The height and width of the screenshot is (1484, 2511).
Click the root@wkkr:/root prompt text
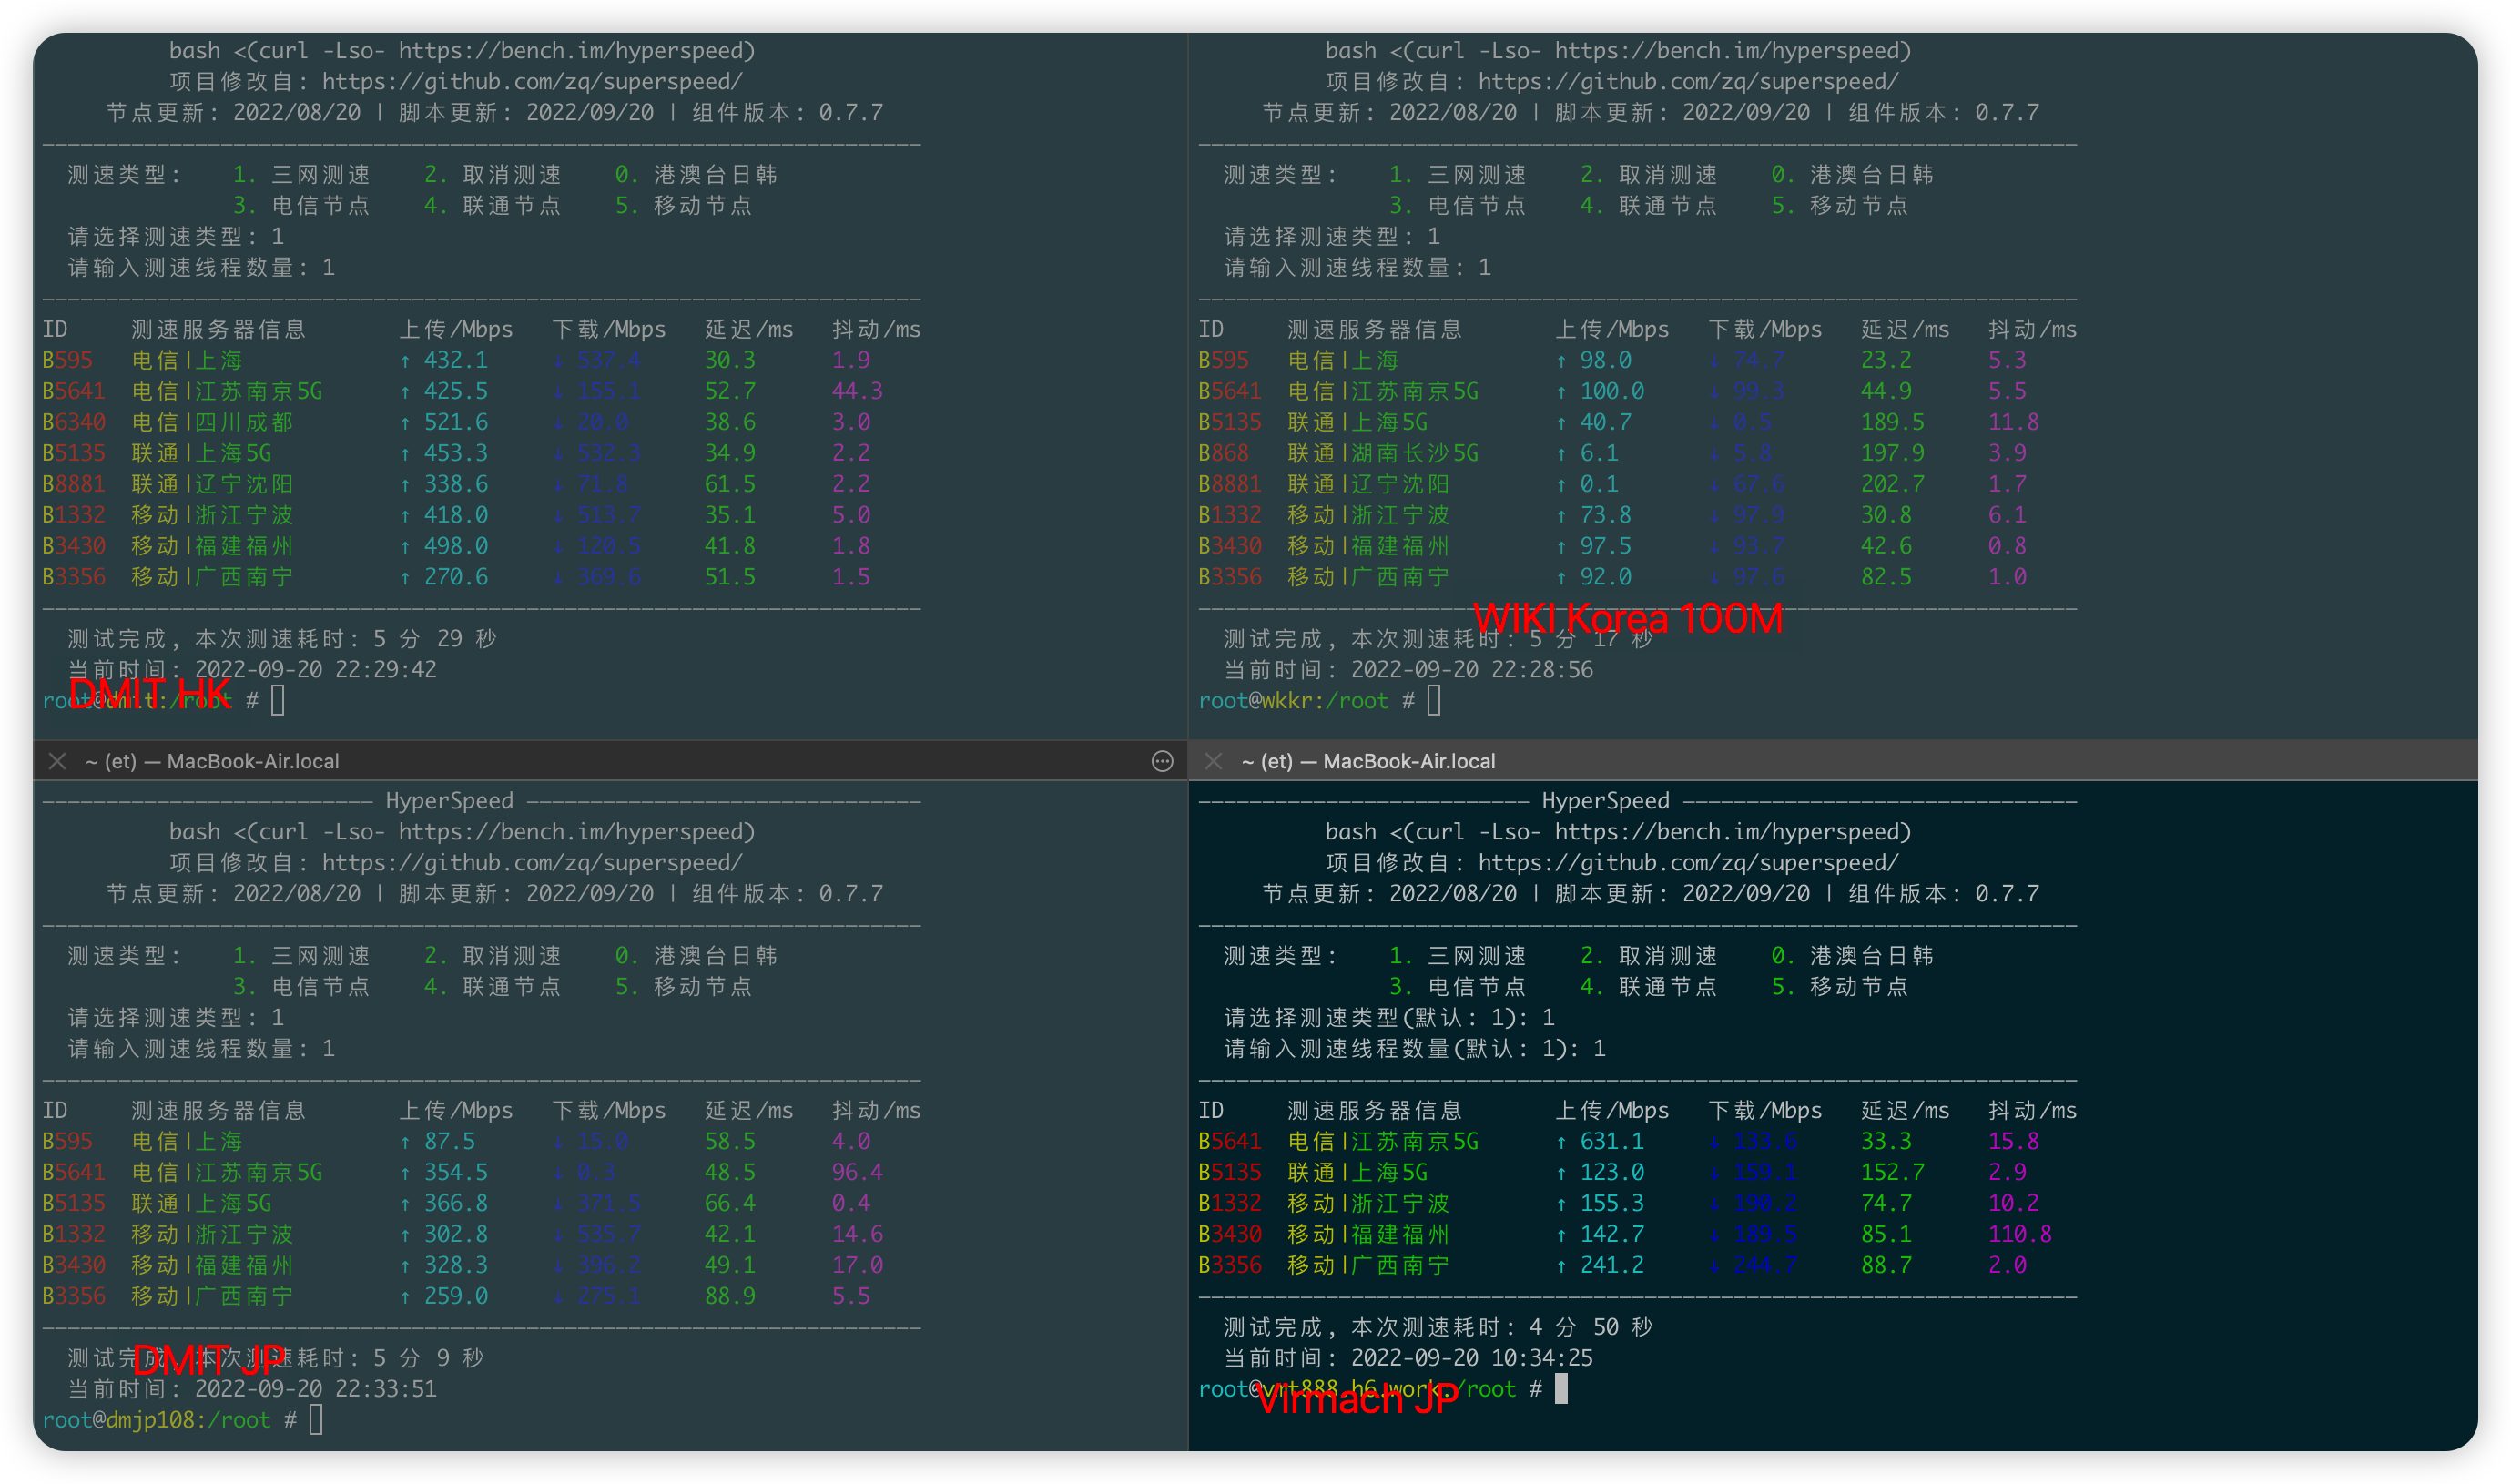(1293, 700)
